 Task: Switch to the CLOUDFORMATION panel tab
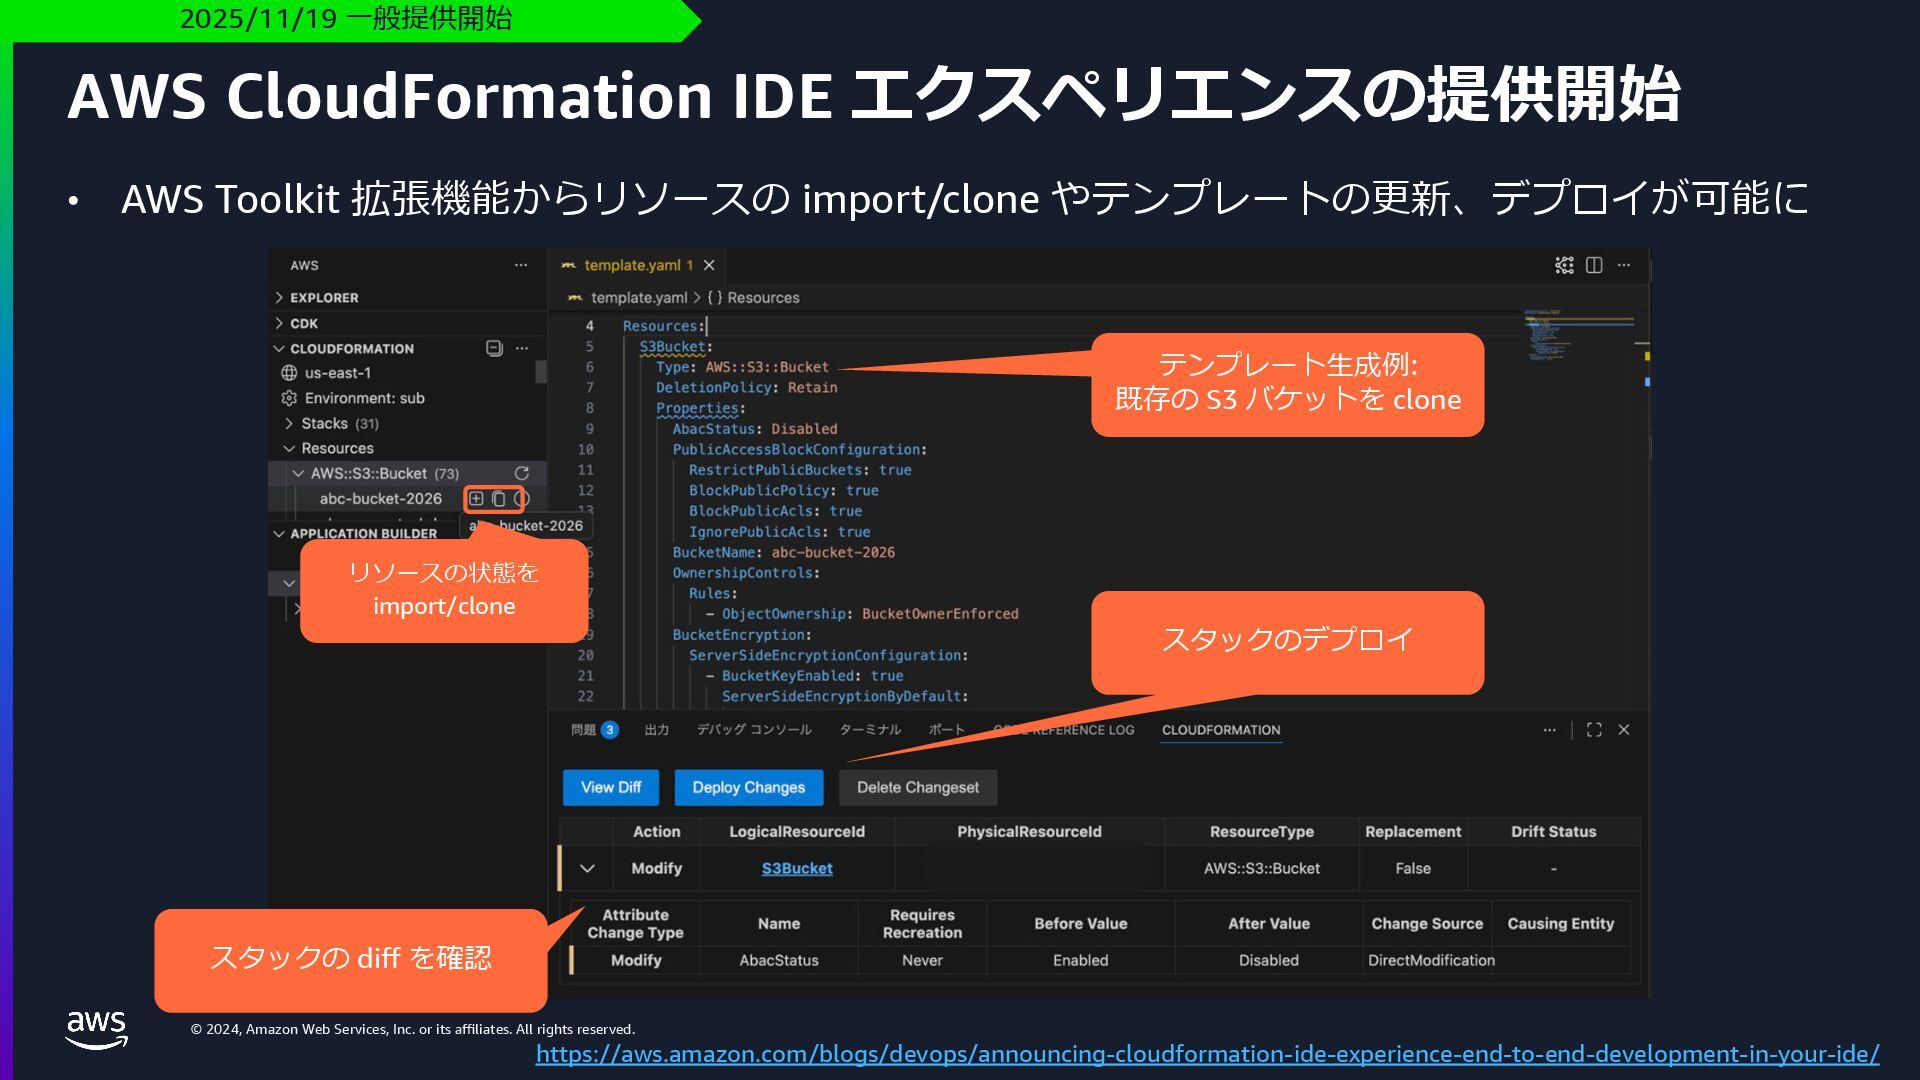click(1220, 730)
